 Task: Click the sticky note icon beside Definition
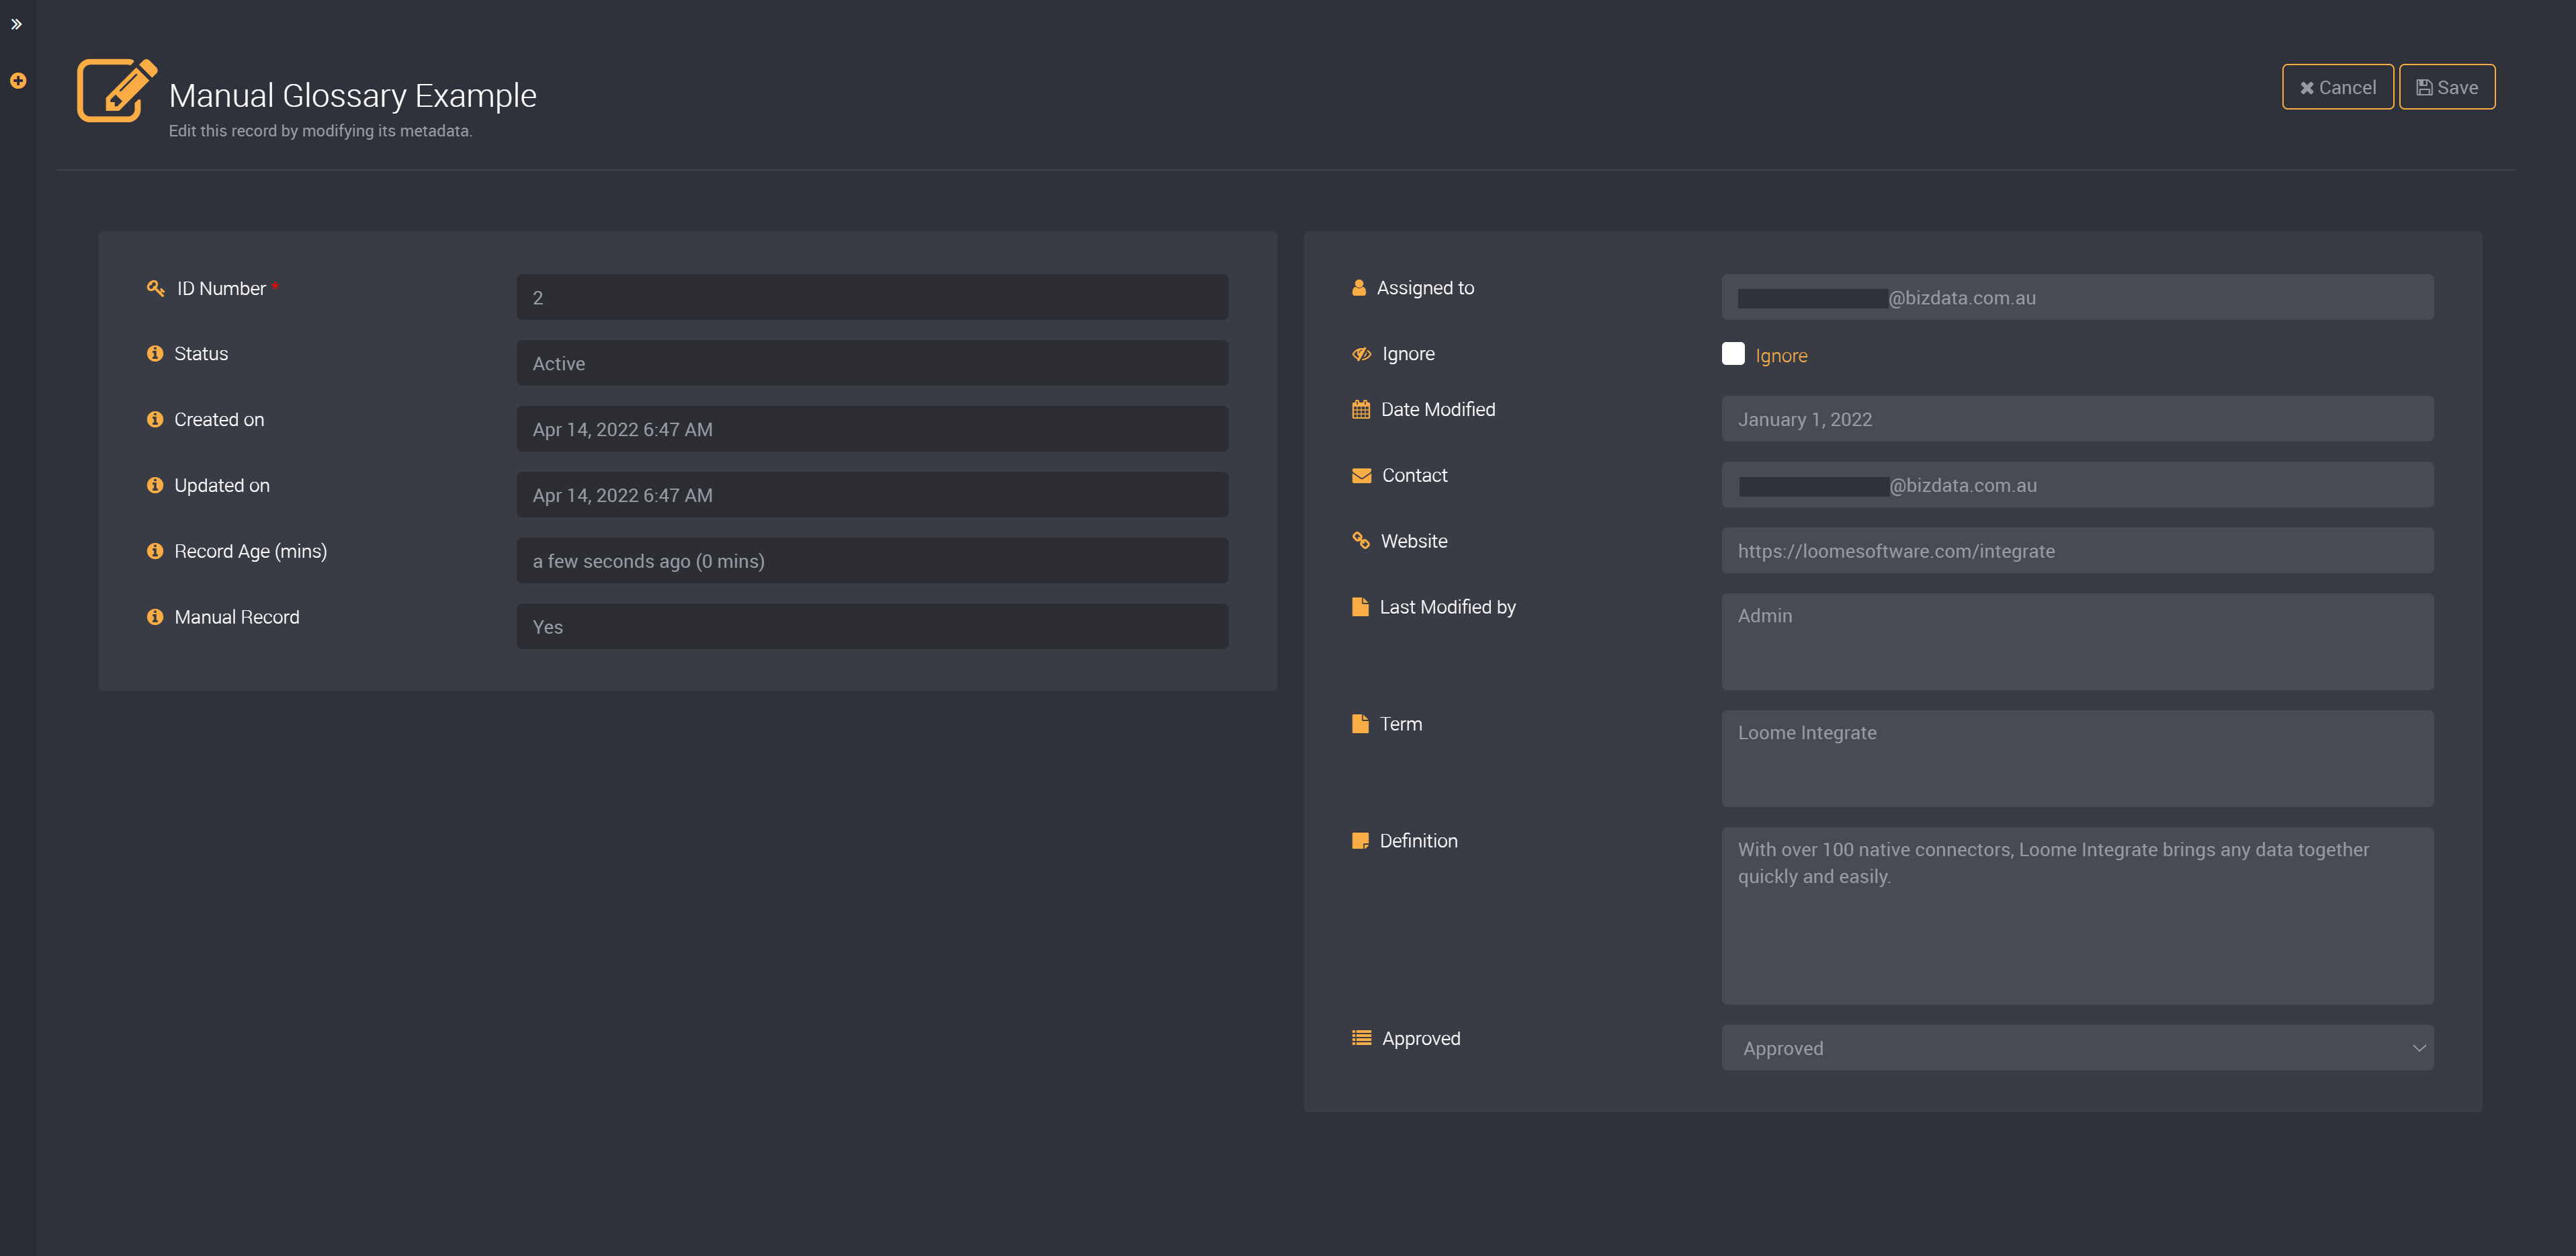click(1360, 841)
